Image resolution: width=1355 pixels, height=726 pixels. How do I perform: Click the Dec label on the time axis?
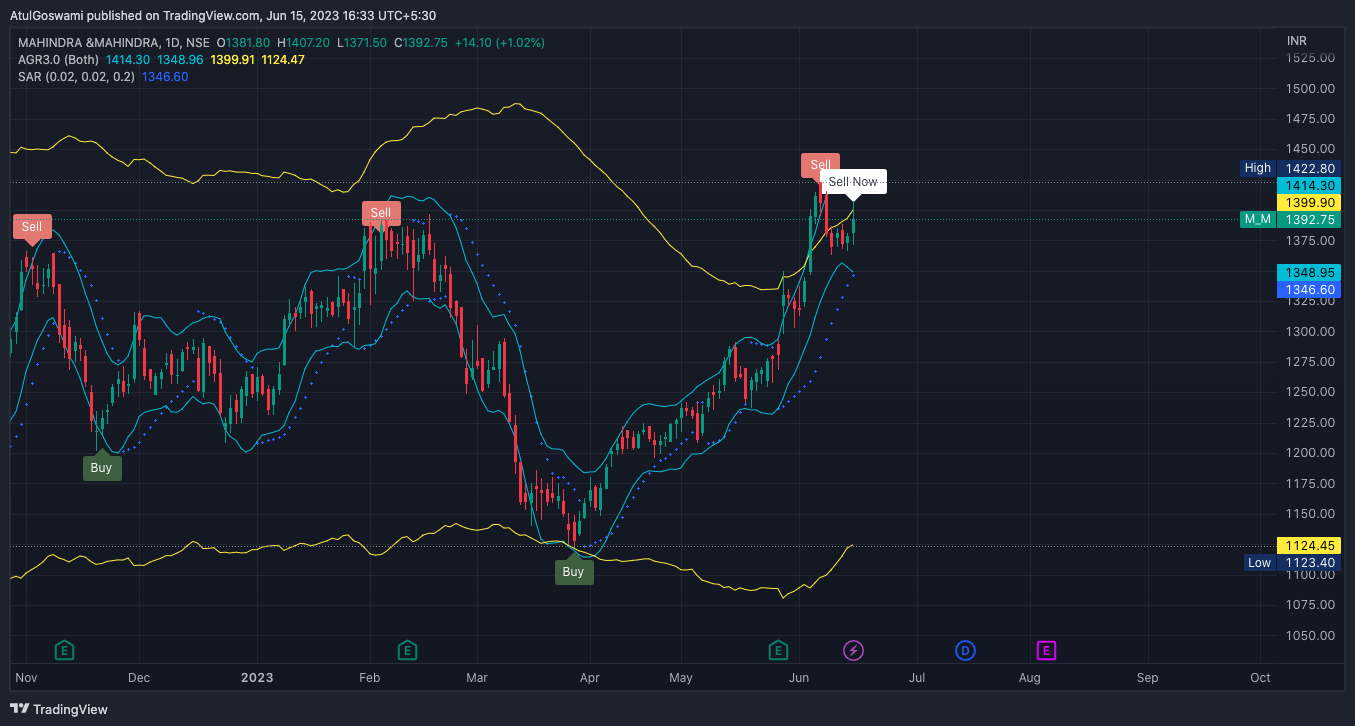(x=139, y=678)
